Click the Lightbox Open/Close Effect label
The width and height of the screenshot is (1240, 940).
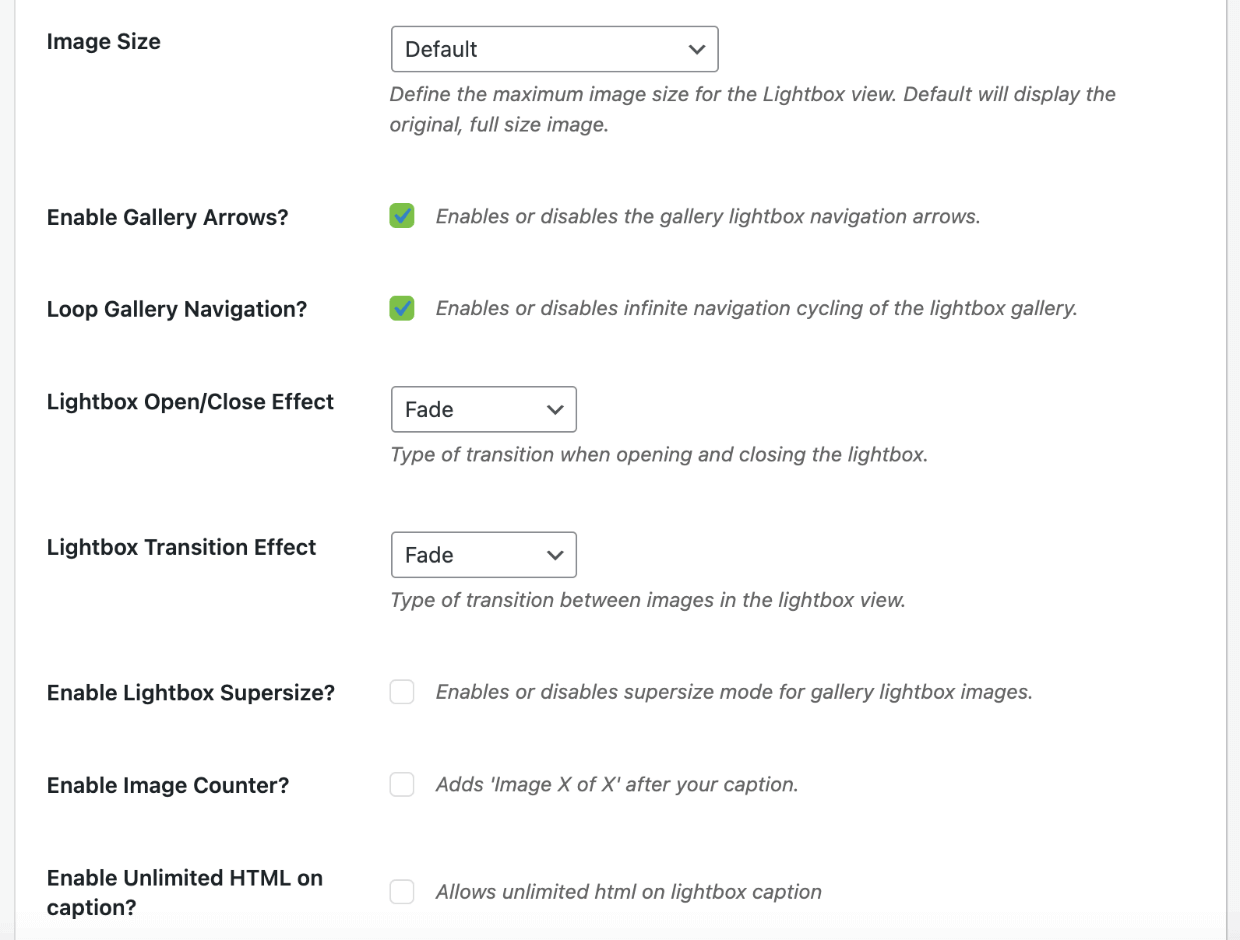point(190,402)
